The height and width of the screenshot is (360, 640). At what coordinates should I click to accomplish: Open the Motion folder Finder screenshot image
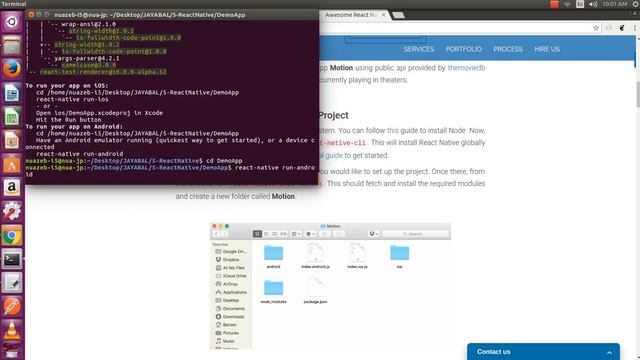coord(331,286)
